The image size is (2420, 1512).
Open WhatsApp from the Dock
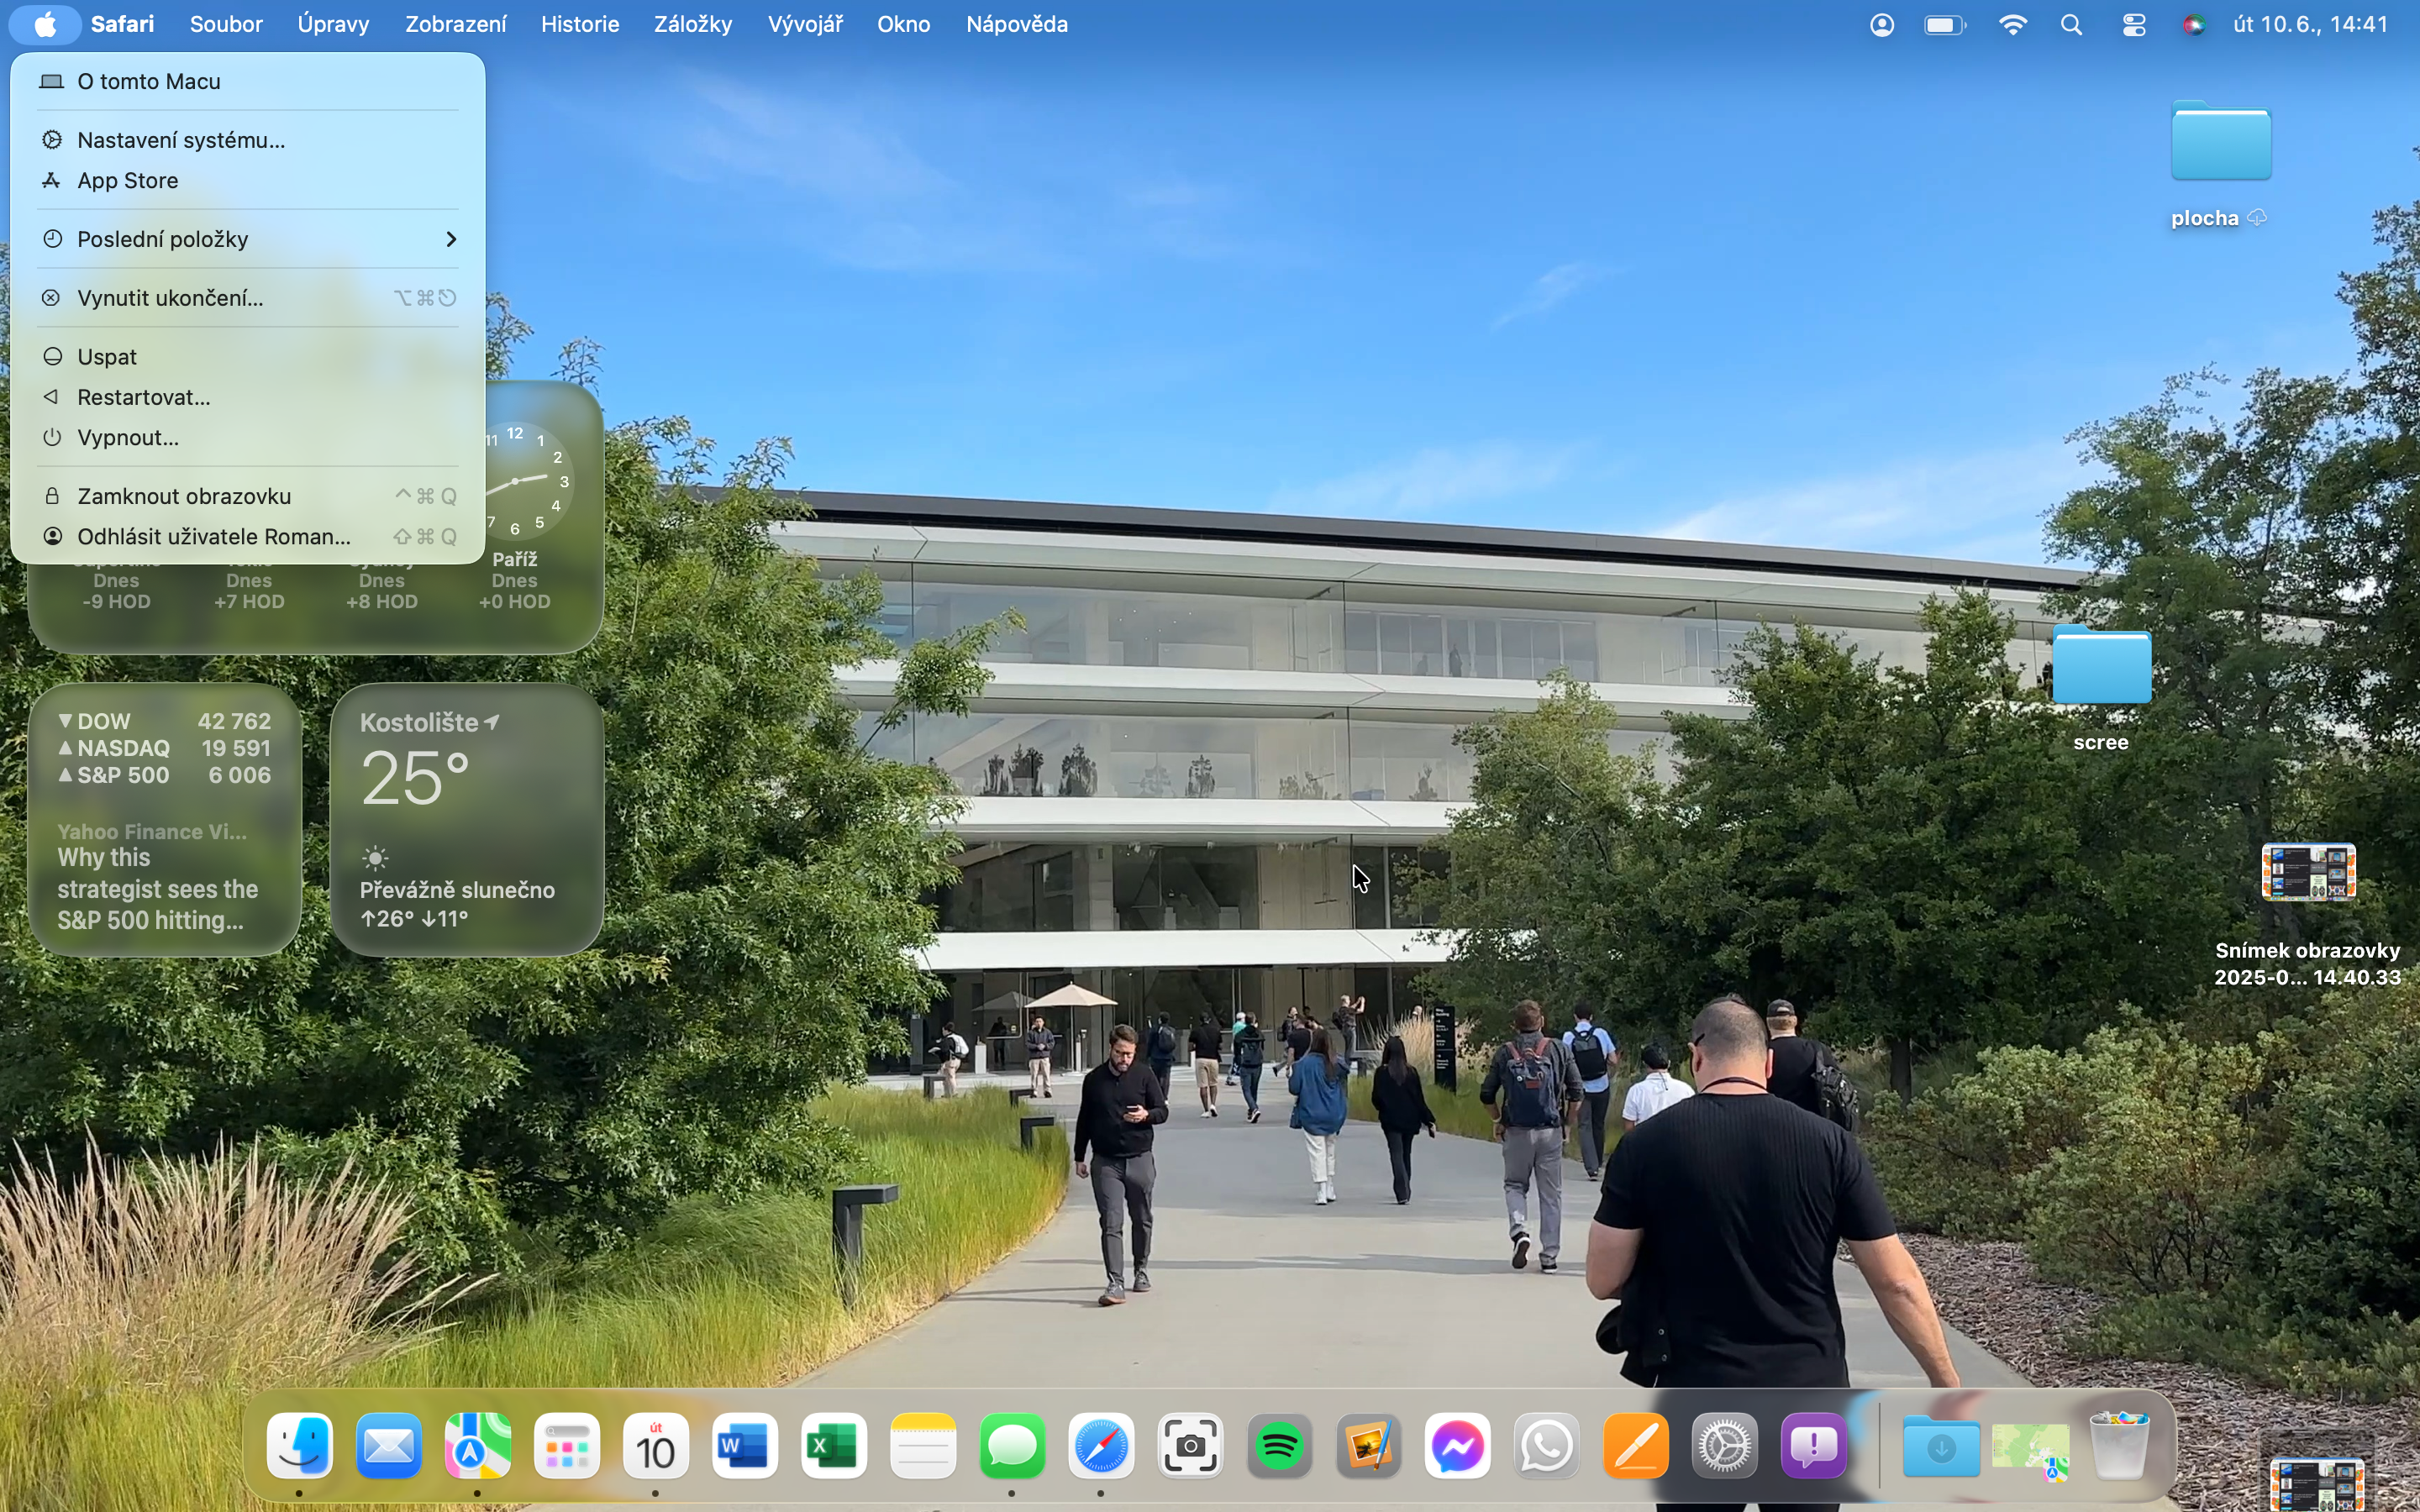point(1547,1446)
